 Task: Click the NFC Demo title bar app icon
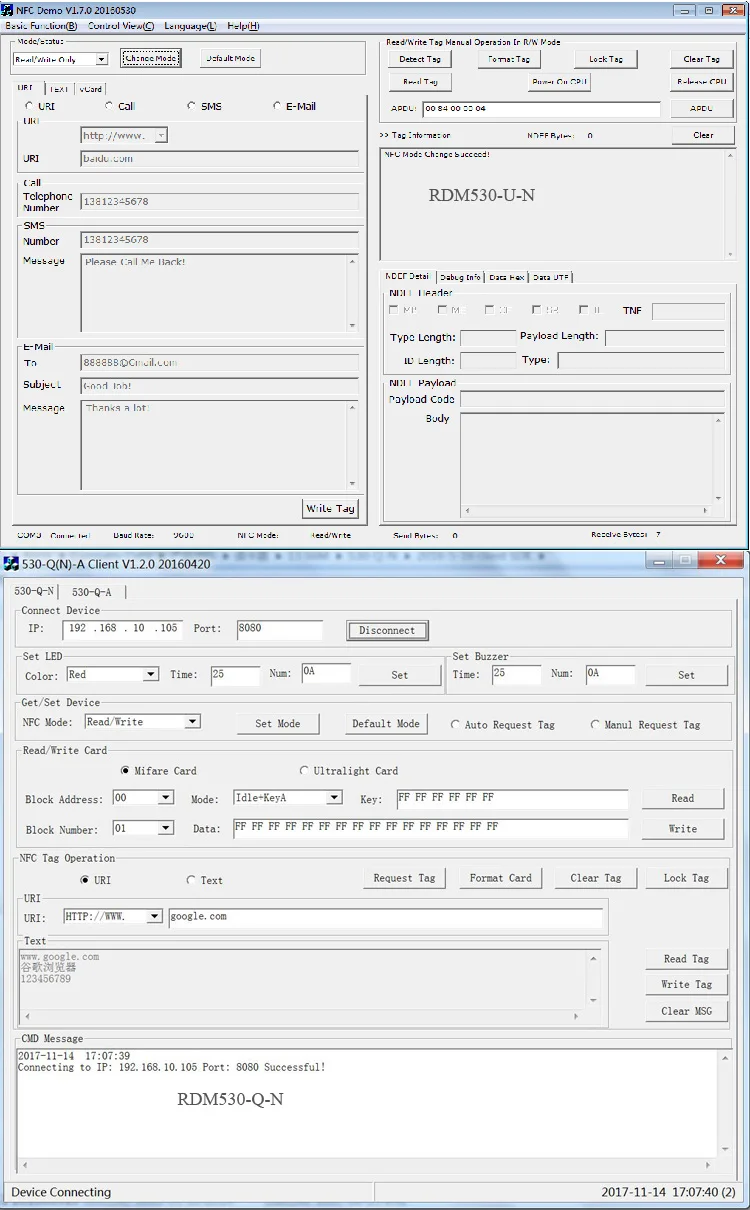click(8, 9)
